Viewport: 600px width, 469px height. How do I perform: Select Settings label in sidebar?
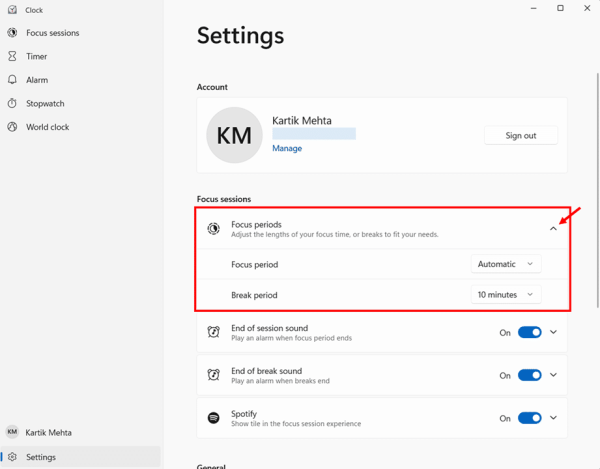click(x=41, y=457)
